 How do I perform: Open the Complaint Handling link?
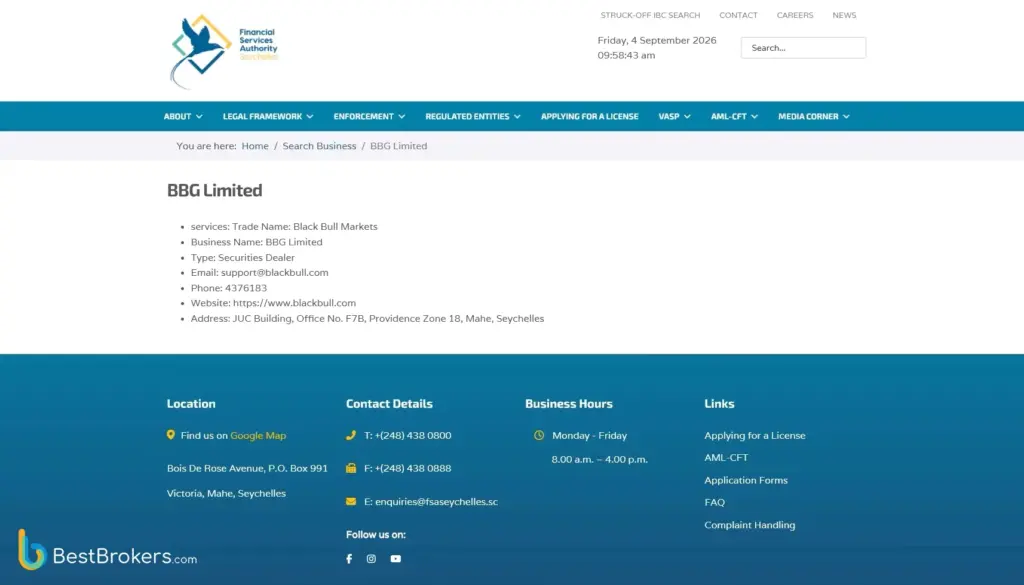pyautogui.click(x=750, y=525)
